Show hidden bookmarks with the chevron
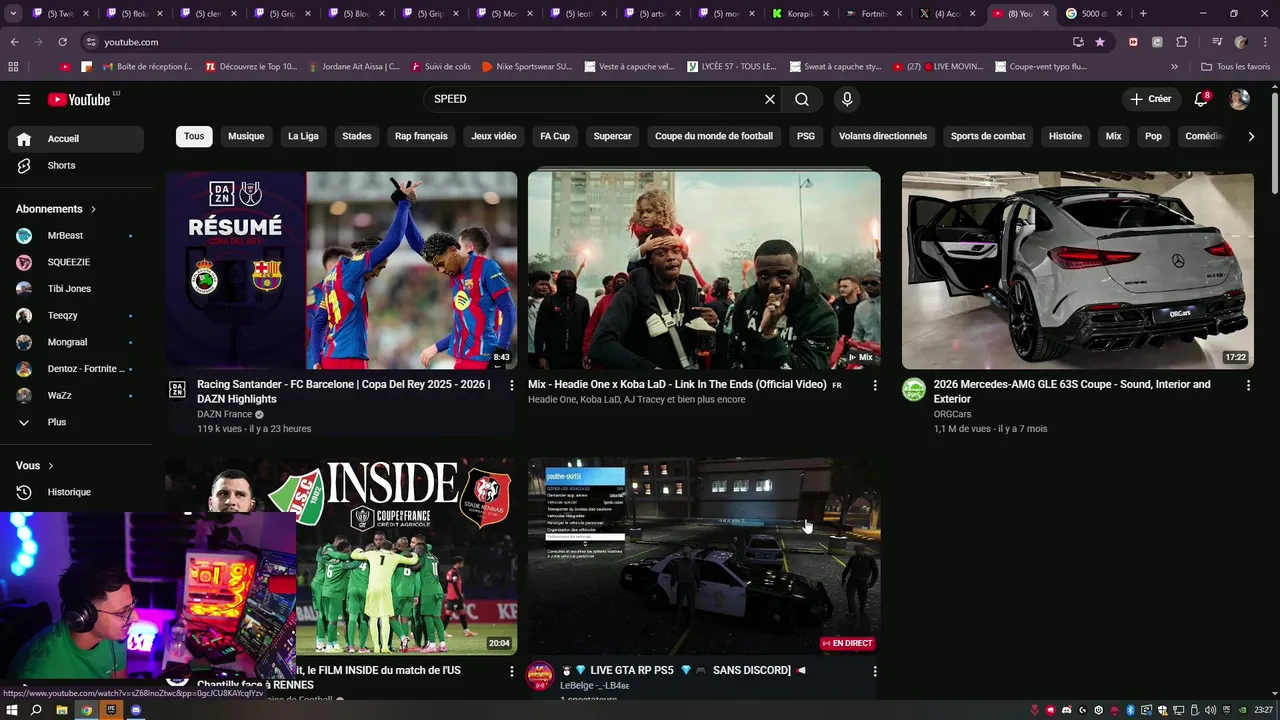The width and height of the screenshot is (1280, 720). [1174, 67]
